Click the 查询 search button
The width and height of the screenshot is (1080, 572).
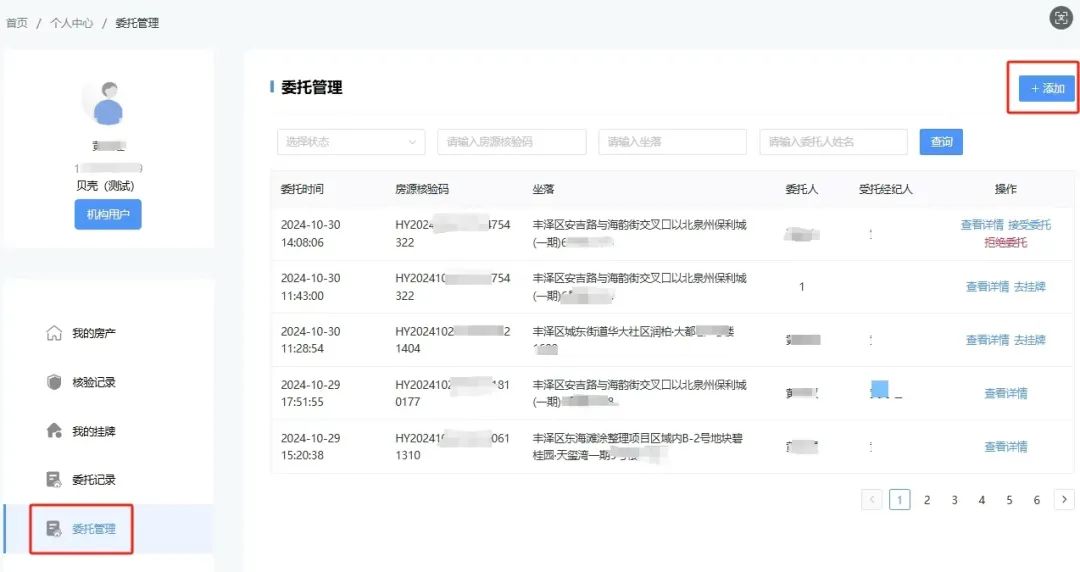(x=941, y=142)
